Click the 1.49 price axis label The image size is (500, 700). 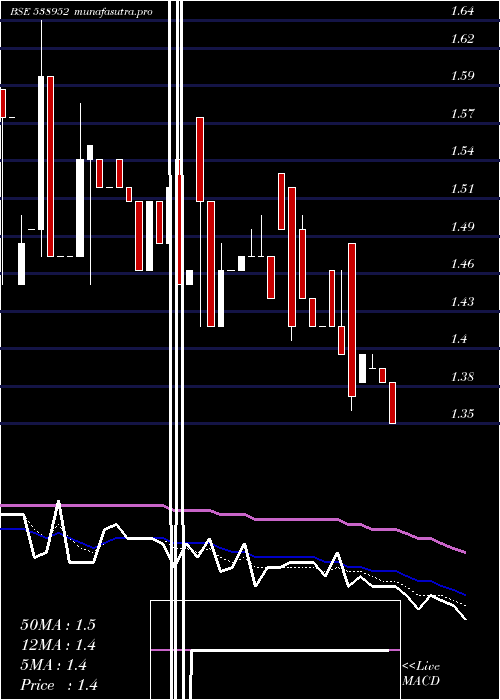(x=462, y=227)
